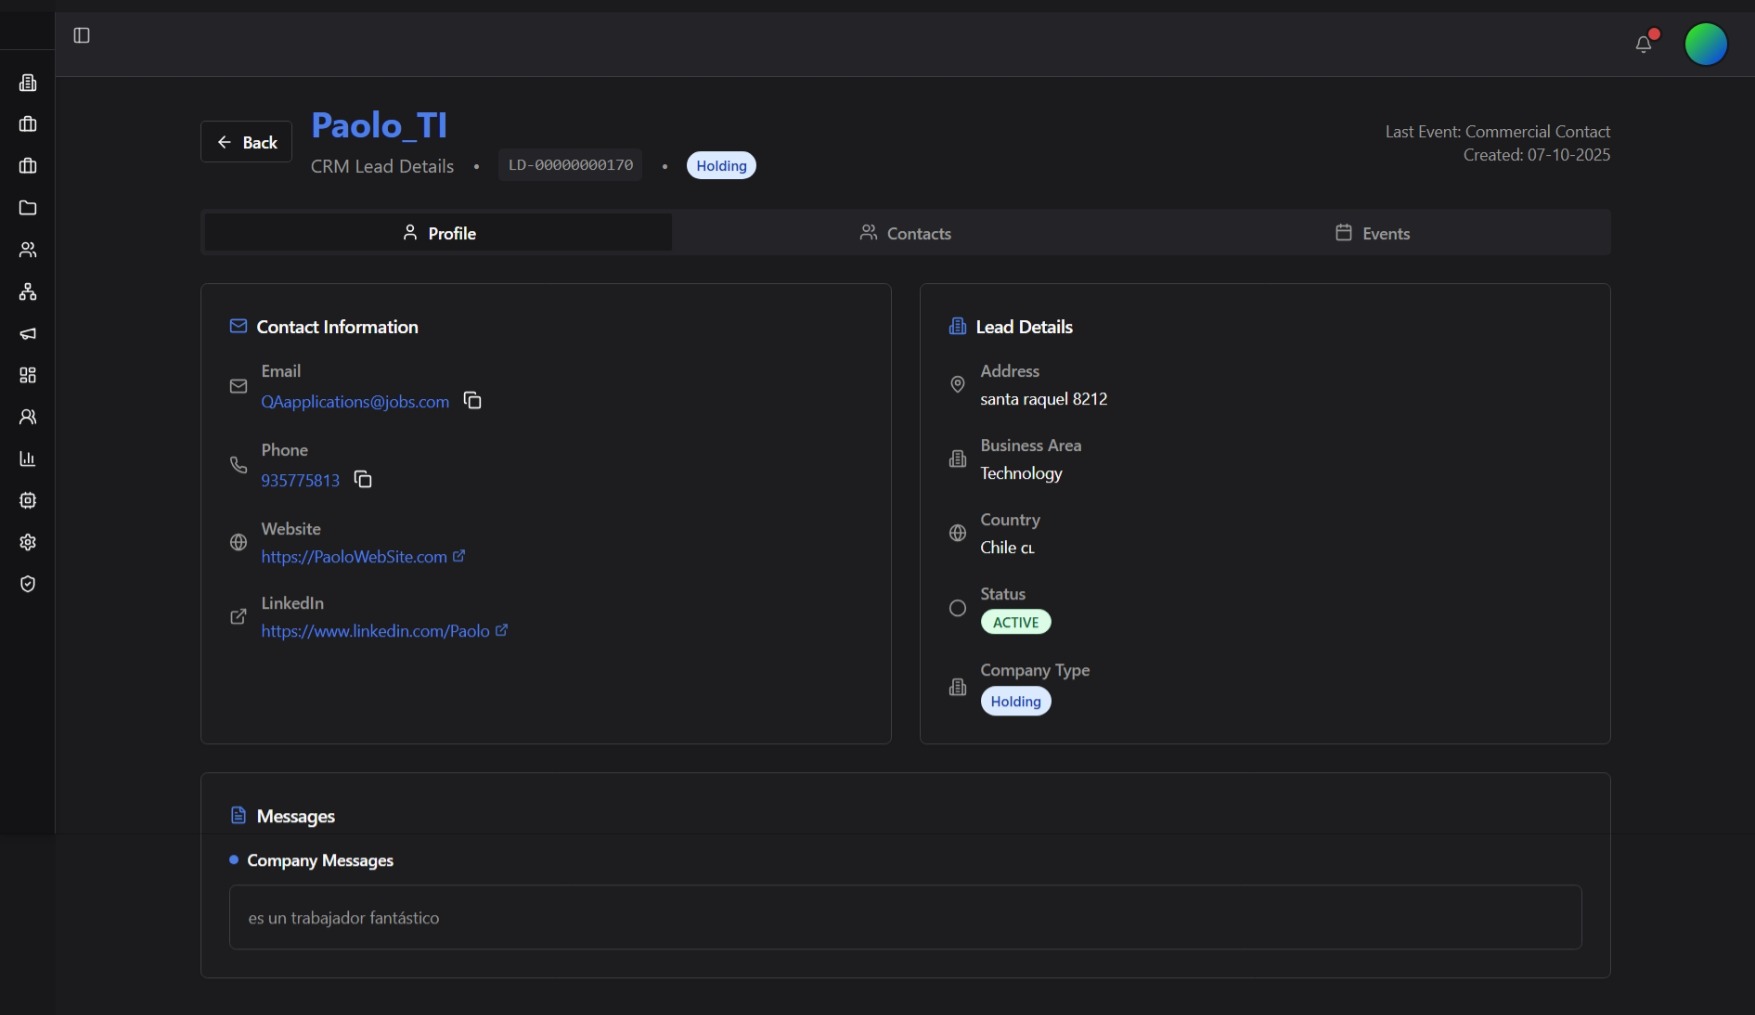Screen dimensions: 1755x1015
Task: Switch to the Contacts tab
Action: click(905, 233)
